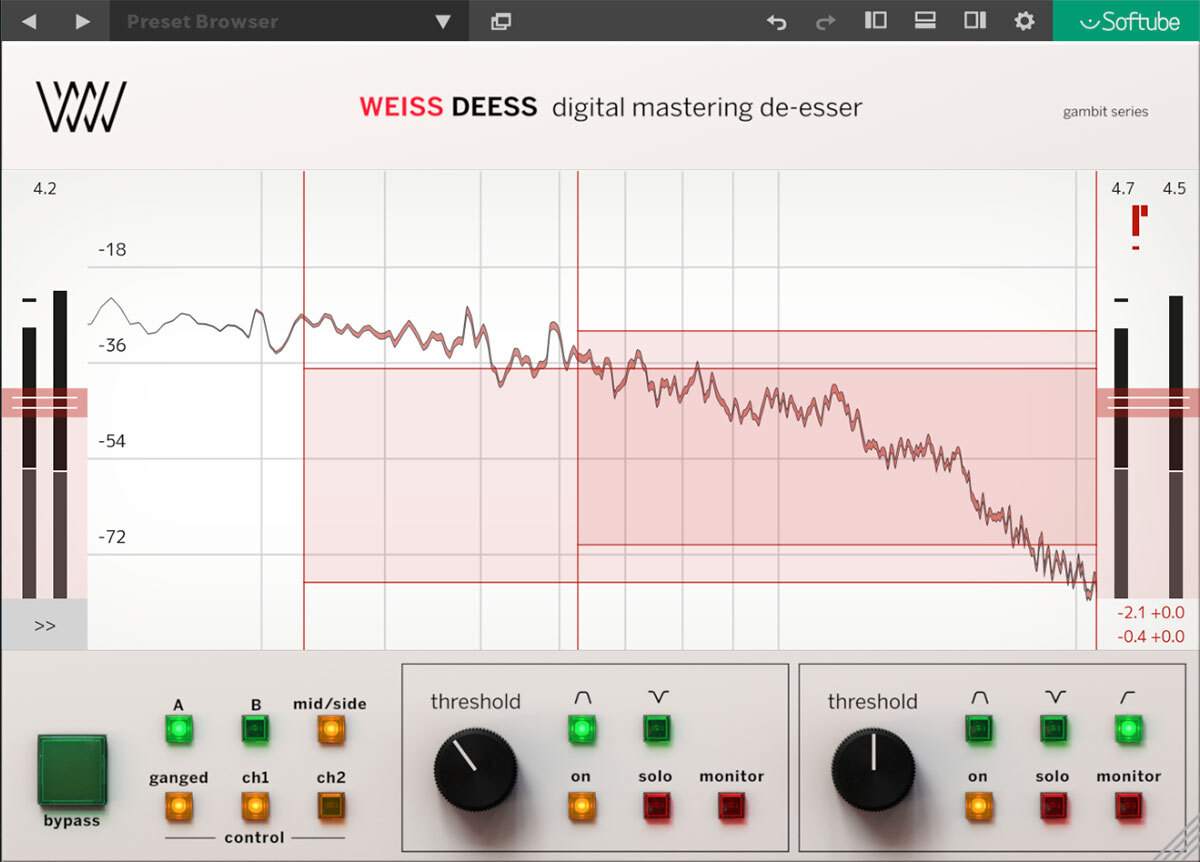Click the threshold label in right band

(873, 702)
